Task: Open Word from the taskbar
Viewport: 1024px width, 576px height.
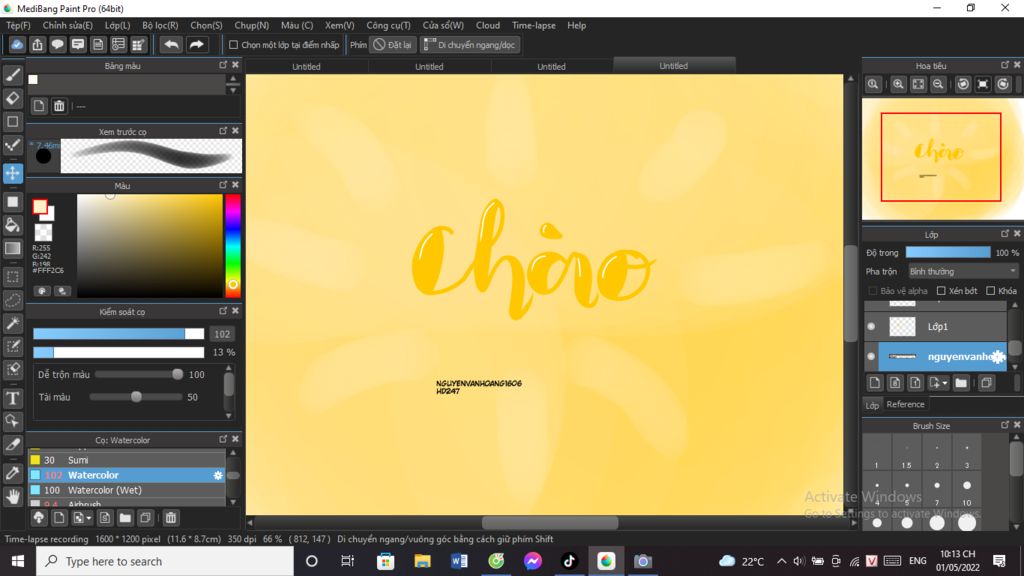Action: (458, 561)
